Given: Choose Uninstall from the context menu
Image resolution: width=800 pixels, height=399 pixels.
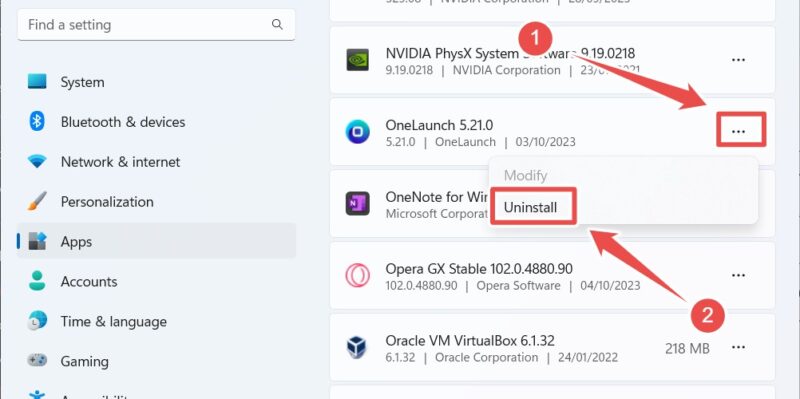Looking at the screenshot, I should (x=531, y=207).
